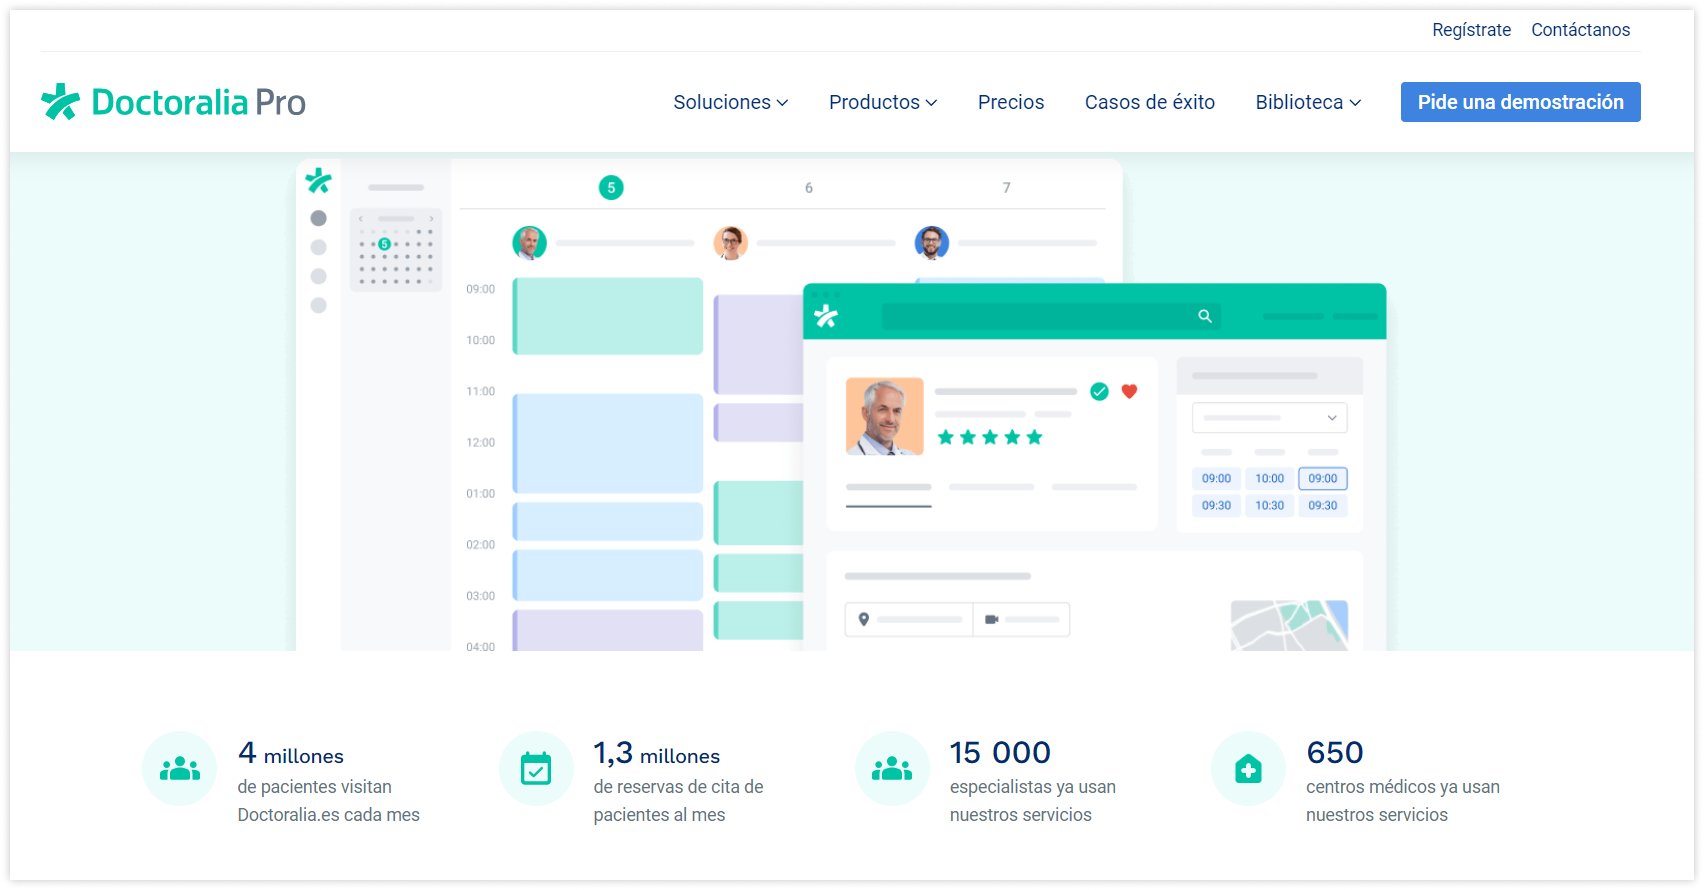Click the map thumbnail in the profile
This screenshot has width=1704, height=890.
pyautogui.click(x=1289, y=625)
